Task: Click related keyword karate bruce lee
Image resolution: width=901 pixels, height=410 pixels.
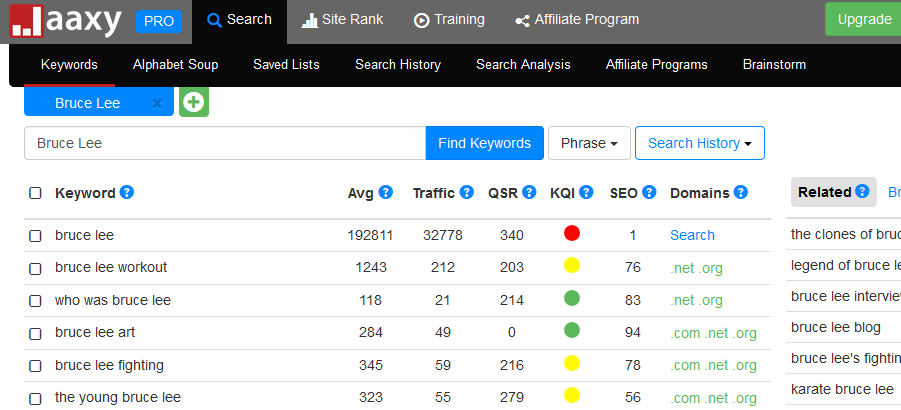Action: click(842, 389)
